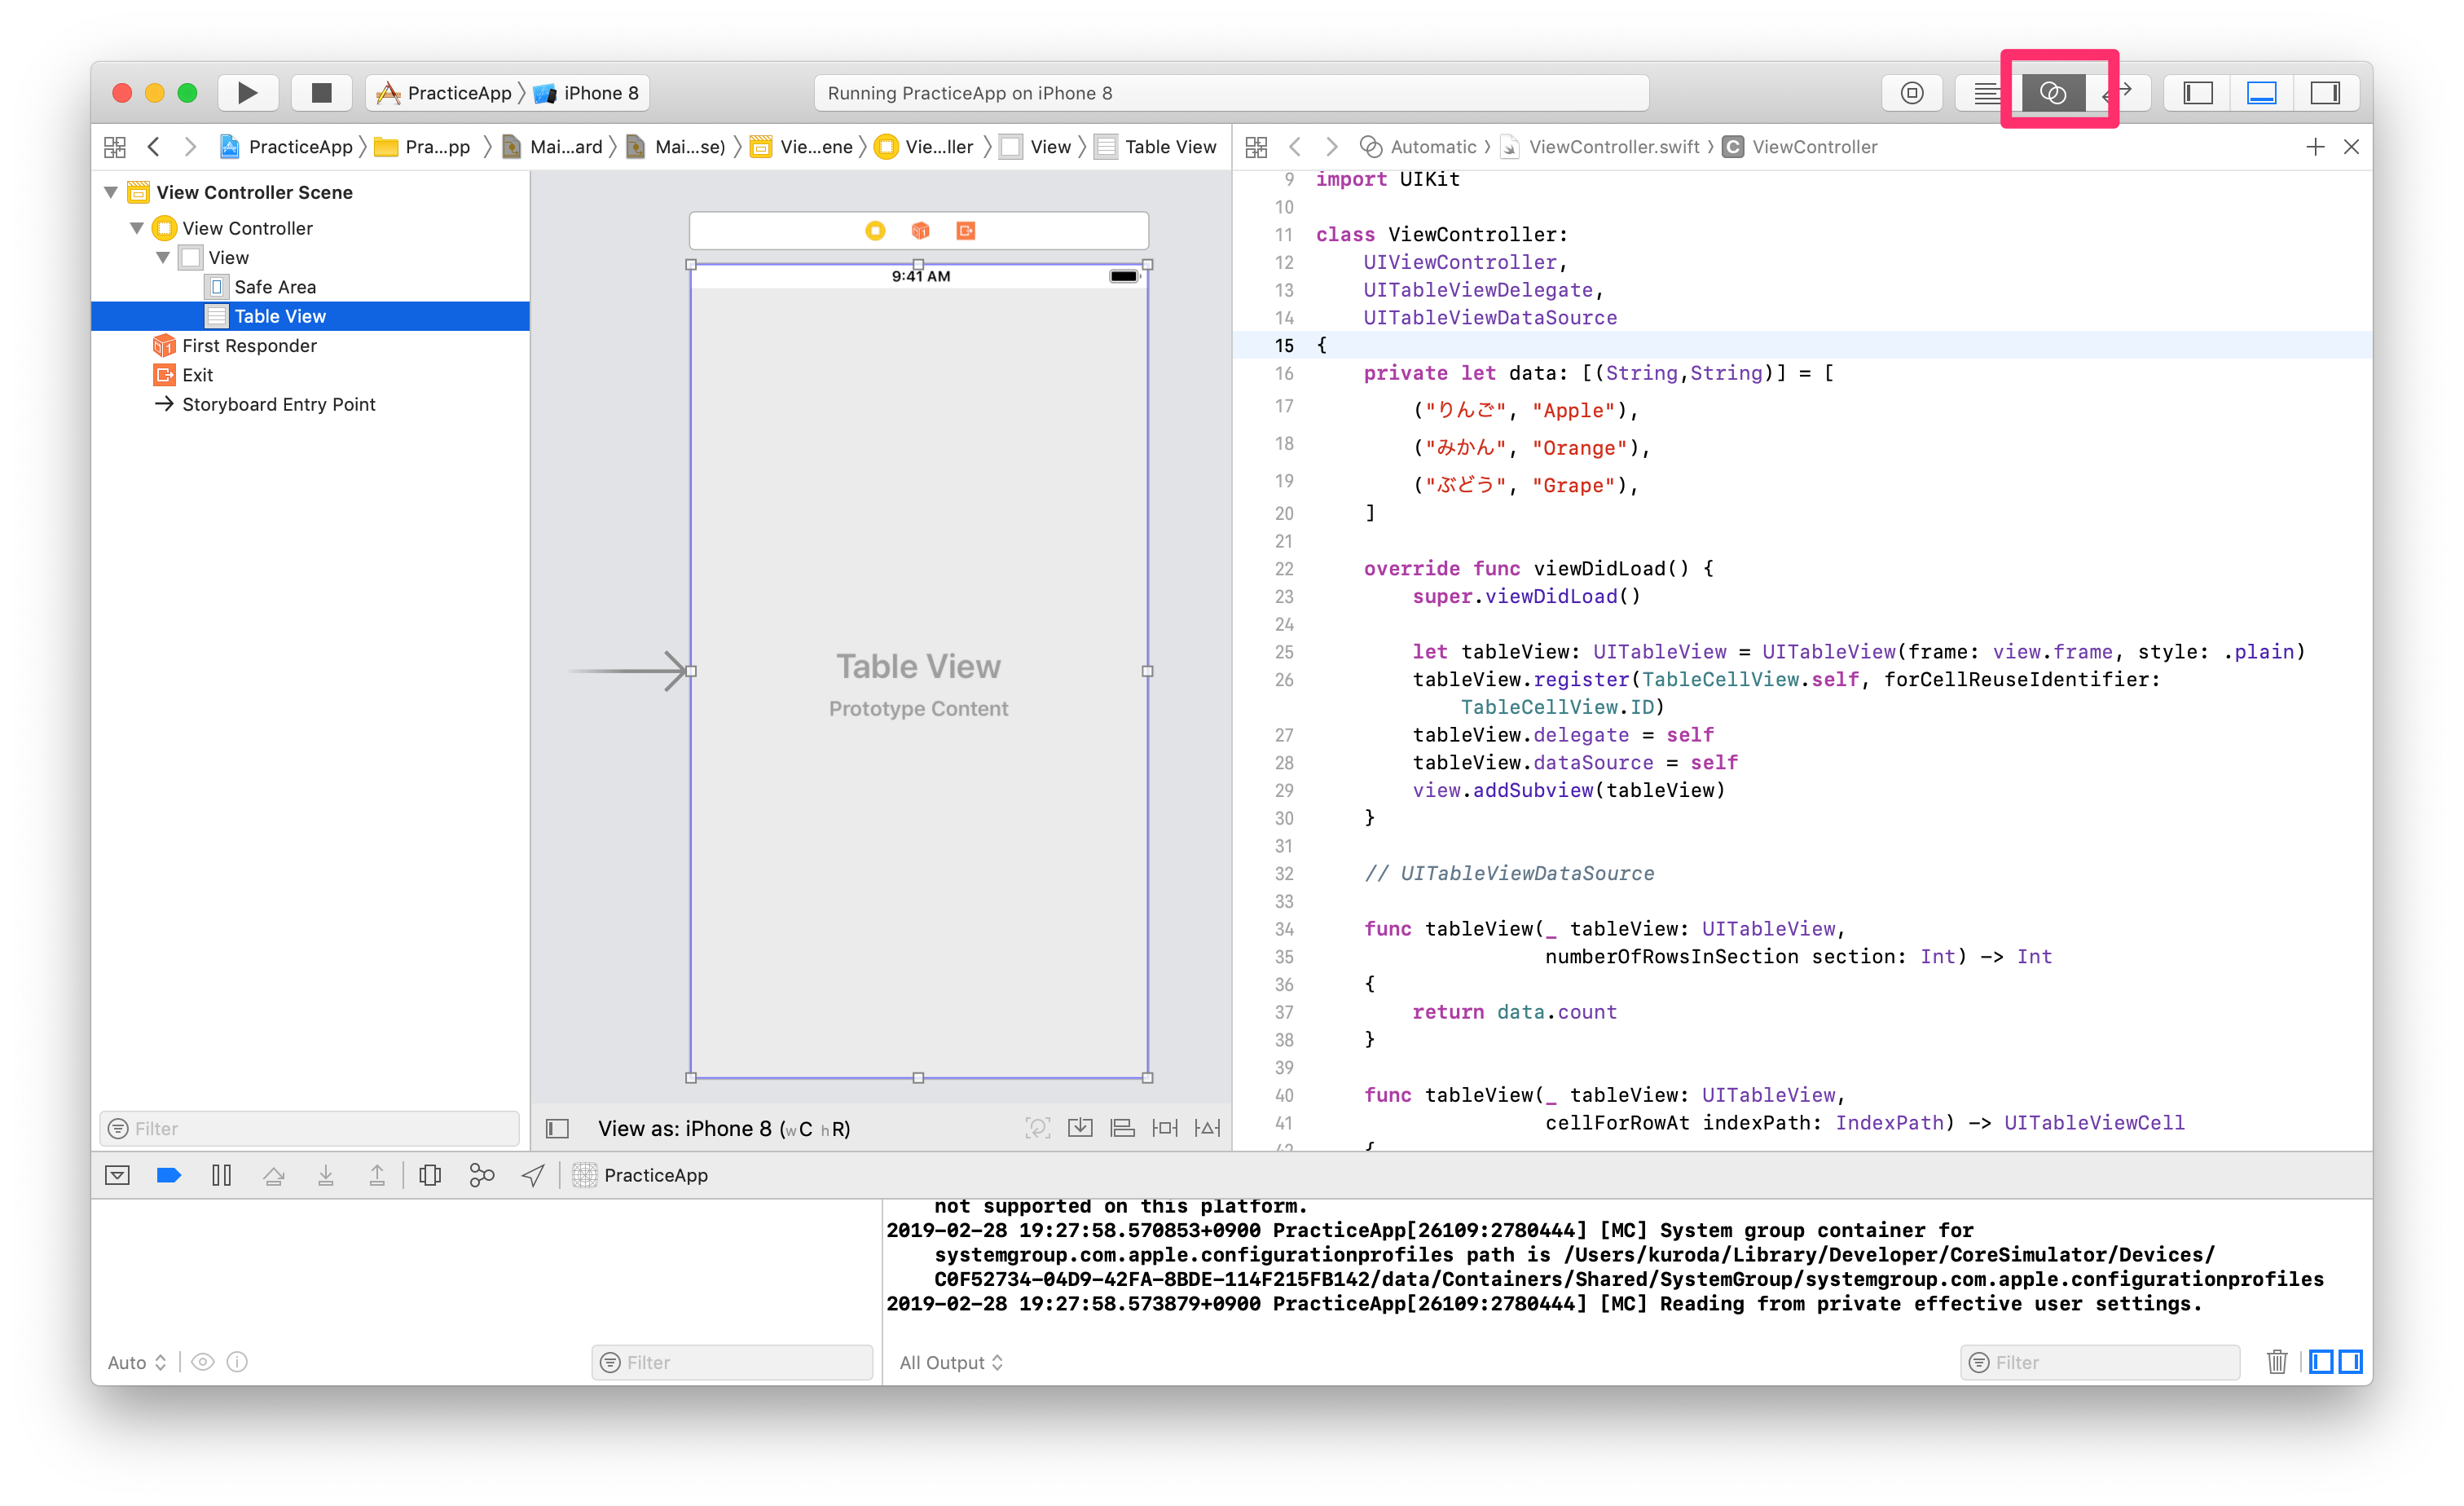Toggle the right Inspector panel
Screen dimensions: 2464x1506
click(x=2325, y=93)
